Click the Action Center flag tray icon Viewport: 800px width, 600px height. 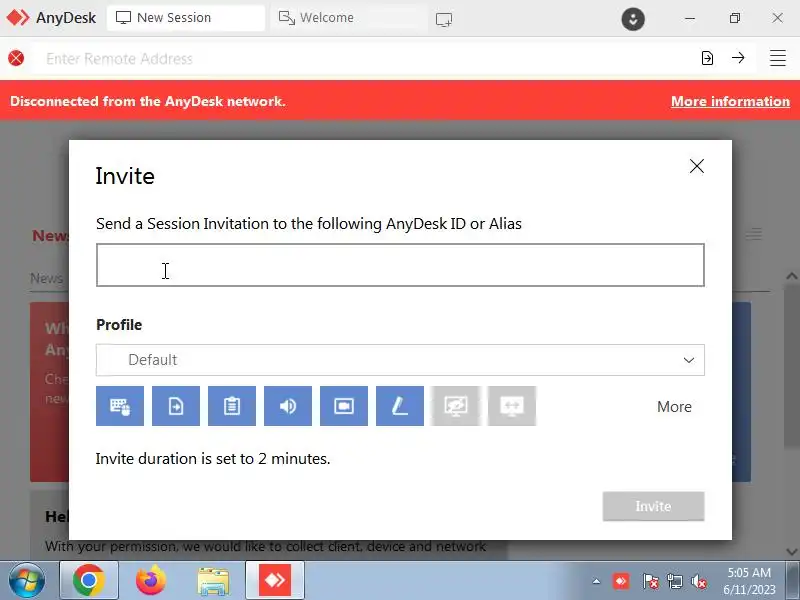coord(650,582)
